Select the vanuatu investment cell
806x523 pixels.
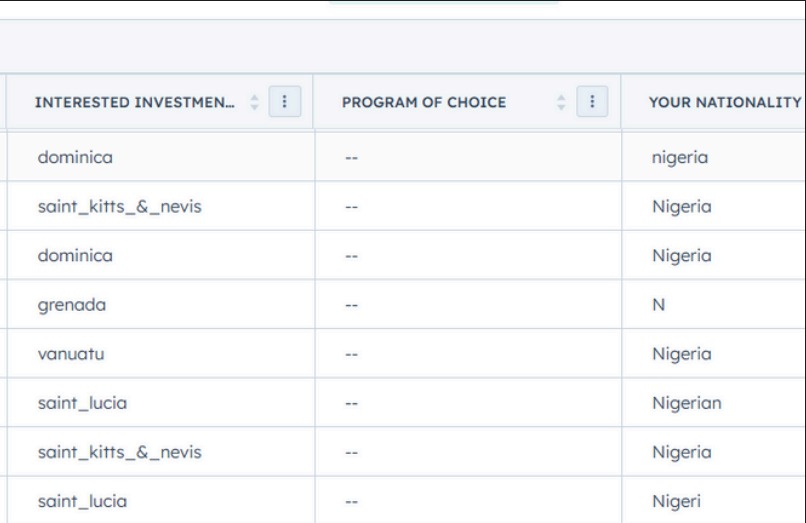(161, 354)
